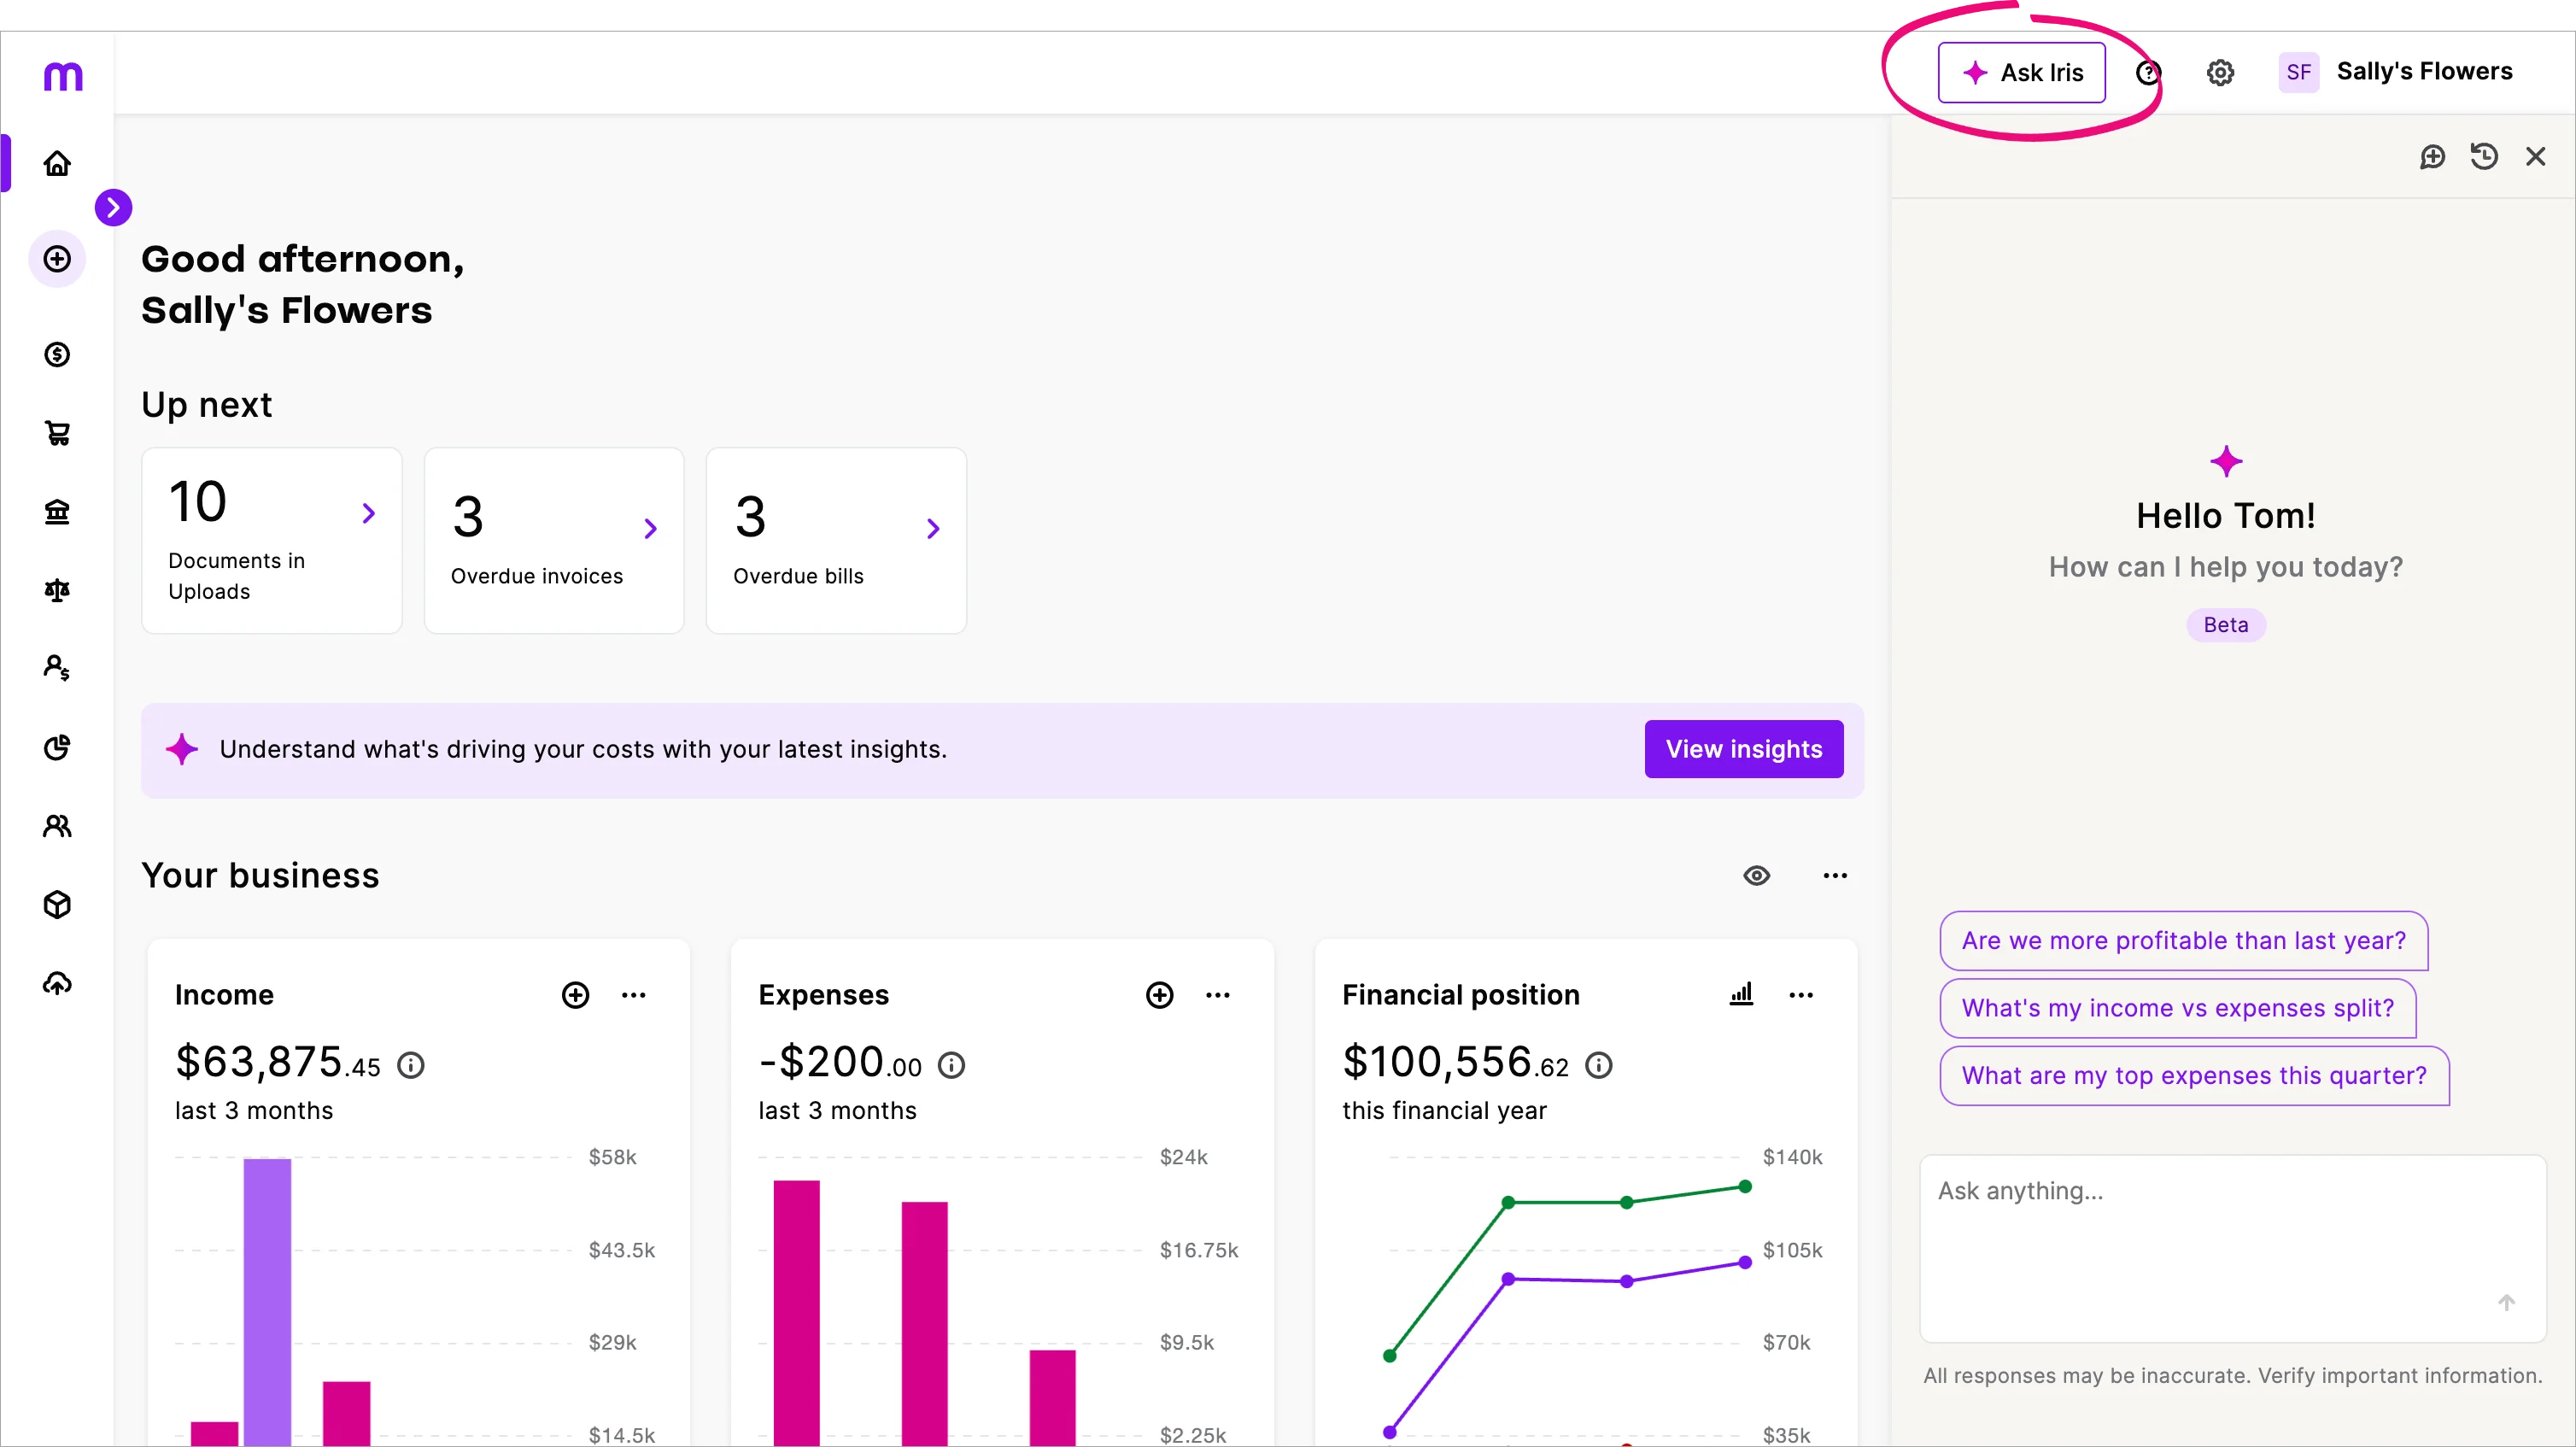Open Your business section more options menu

click(1835, 875)
